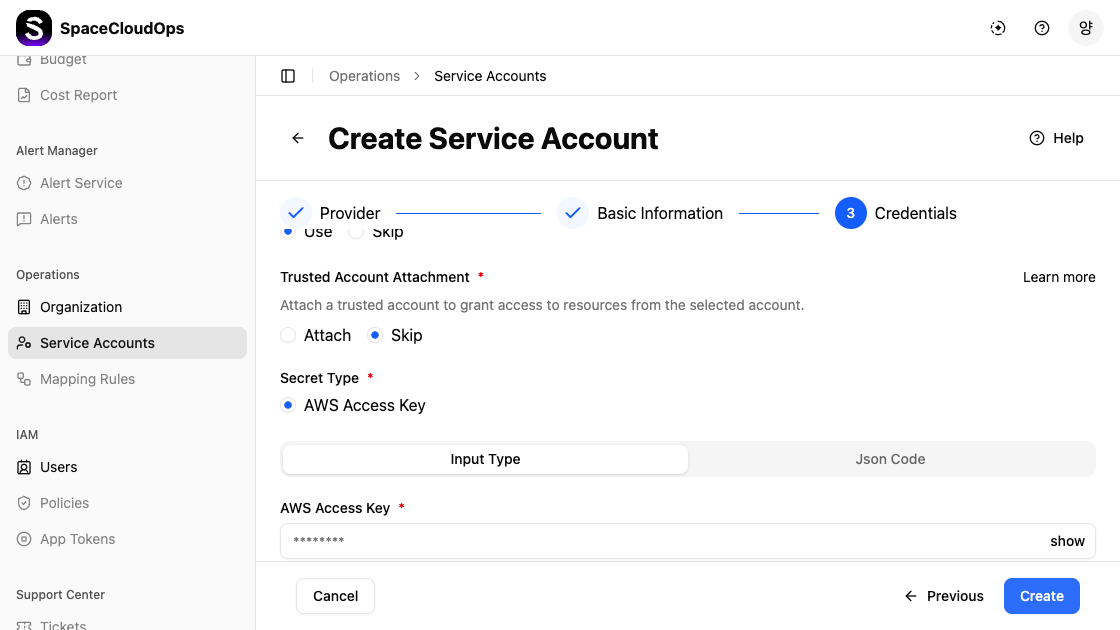Click the SpaceCloudOps logo icon
The width and height of the screenshot is (1120, 630).
34,28
